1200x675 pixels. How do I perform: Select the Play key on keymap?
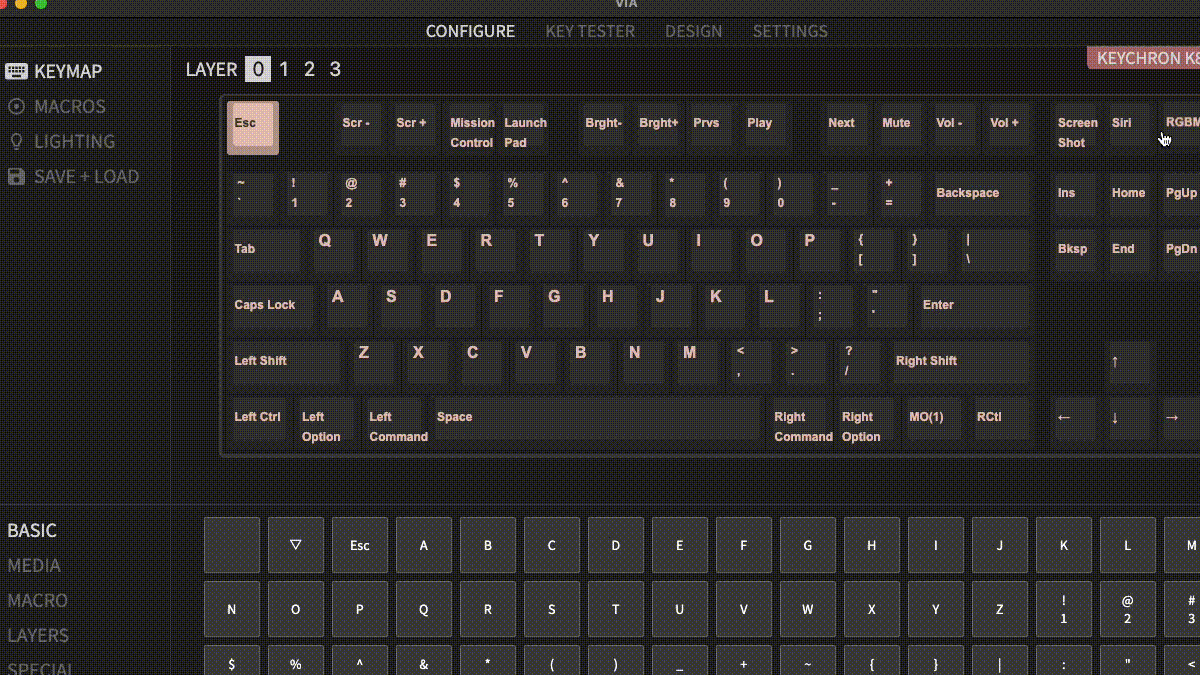coord(767,127)
